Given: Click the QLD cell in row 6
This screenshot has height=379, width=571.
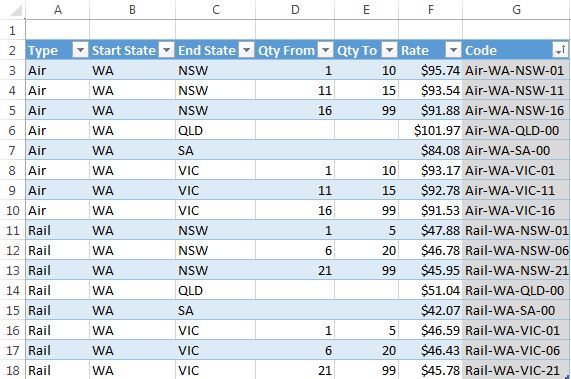Looking at the screenshot, I should [215, 130].
